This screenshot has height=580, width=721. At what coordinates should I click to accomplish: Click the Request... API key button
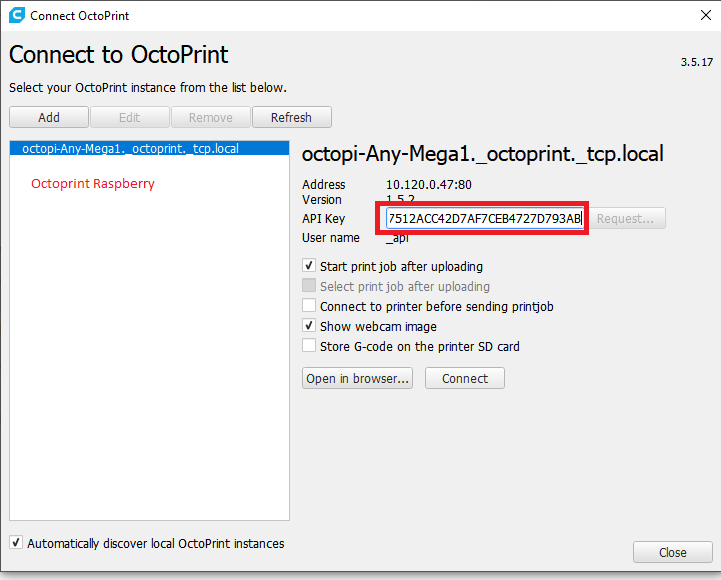pos(625,218)
